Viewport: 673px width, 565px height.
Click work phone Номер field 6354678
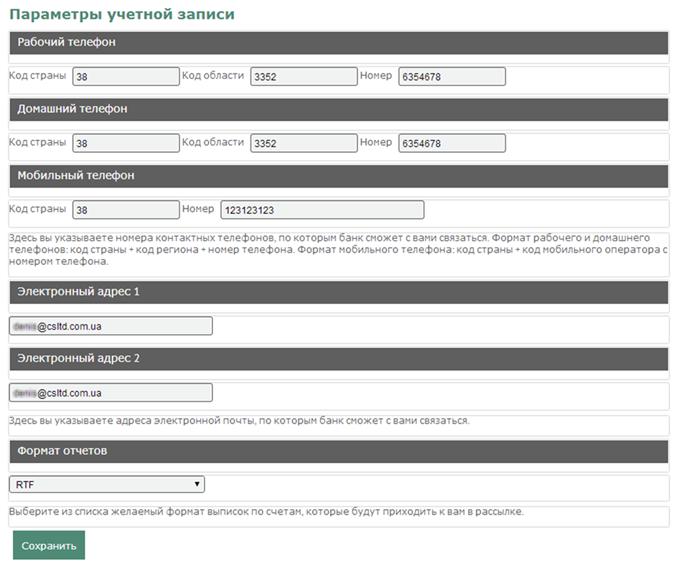pyautogui.click(x=452, y=76)
